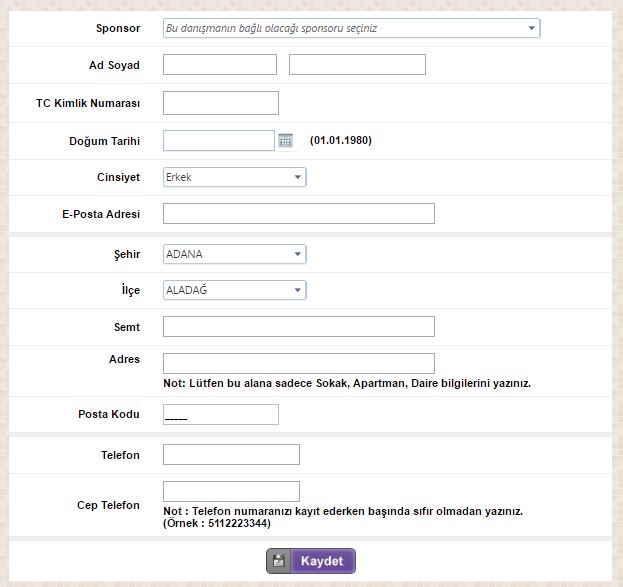Screen dimensions: 623x587
Task: Focus the TC Kimlik Numarası field
Action: pos(220,103)
